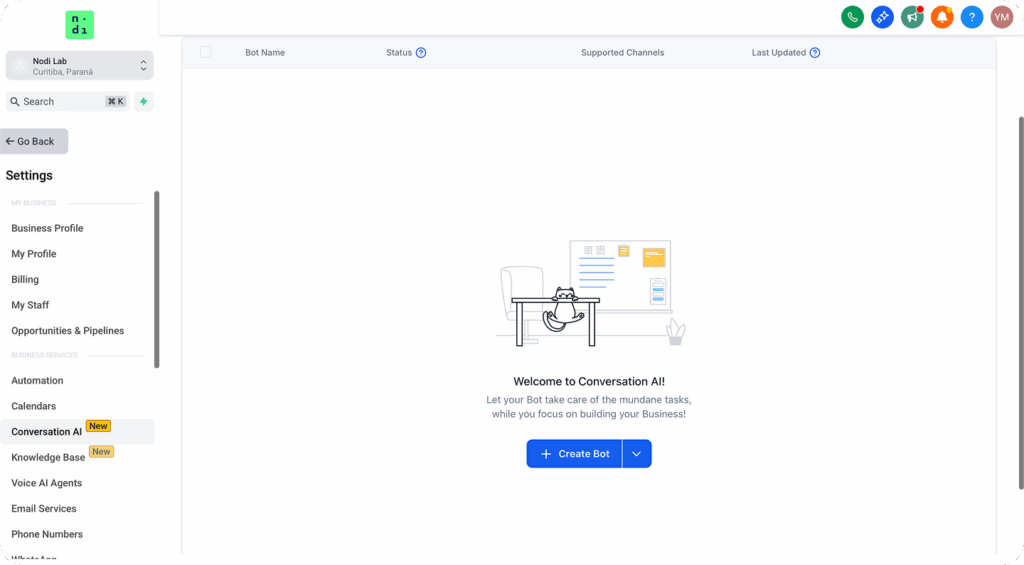Tick the select-all bots checkbox
Viewport: 1024px width, 565px height.
pyautogui.click(x=206, y=52)
